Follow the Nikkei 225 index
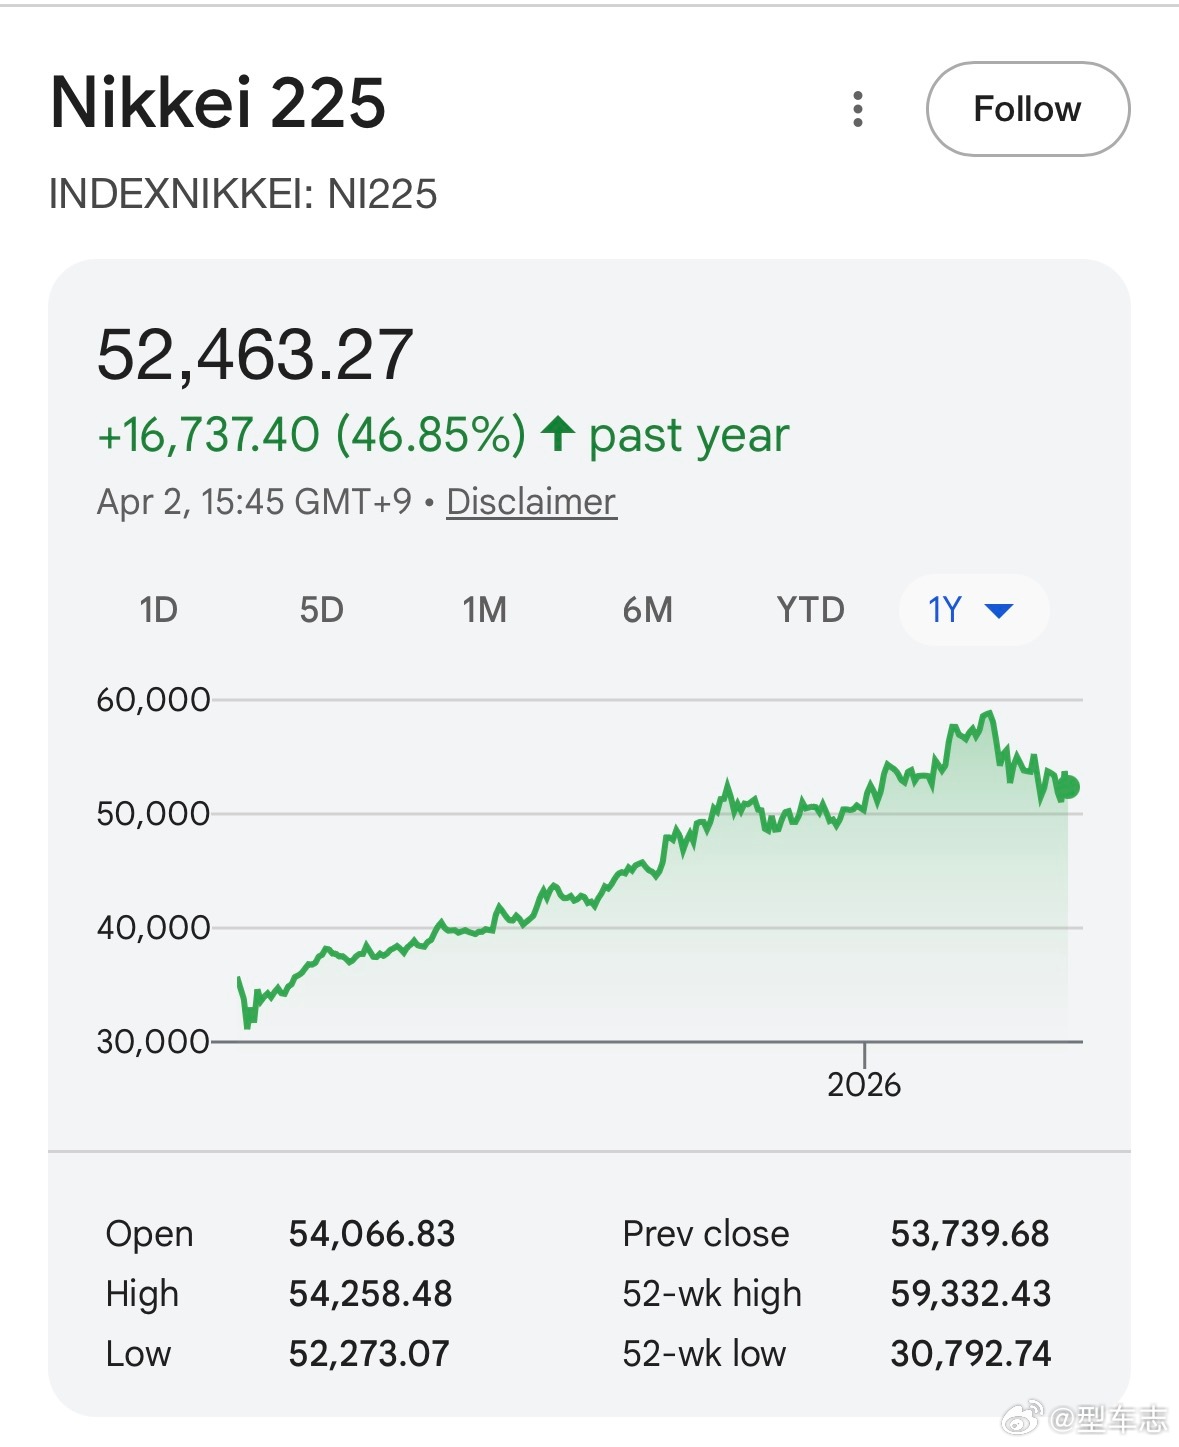Viewport: 1179px width, 1447px height. pyautogui.click(x=1027, y=109)
